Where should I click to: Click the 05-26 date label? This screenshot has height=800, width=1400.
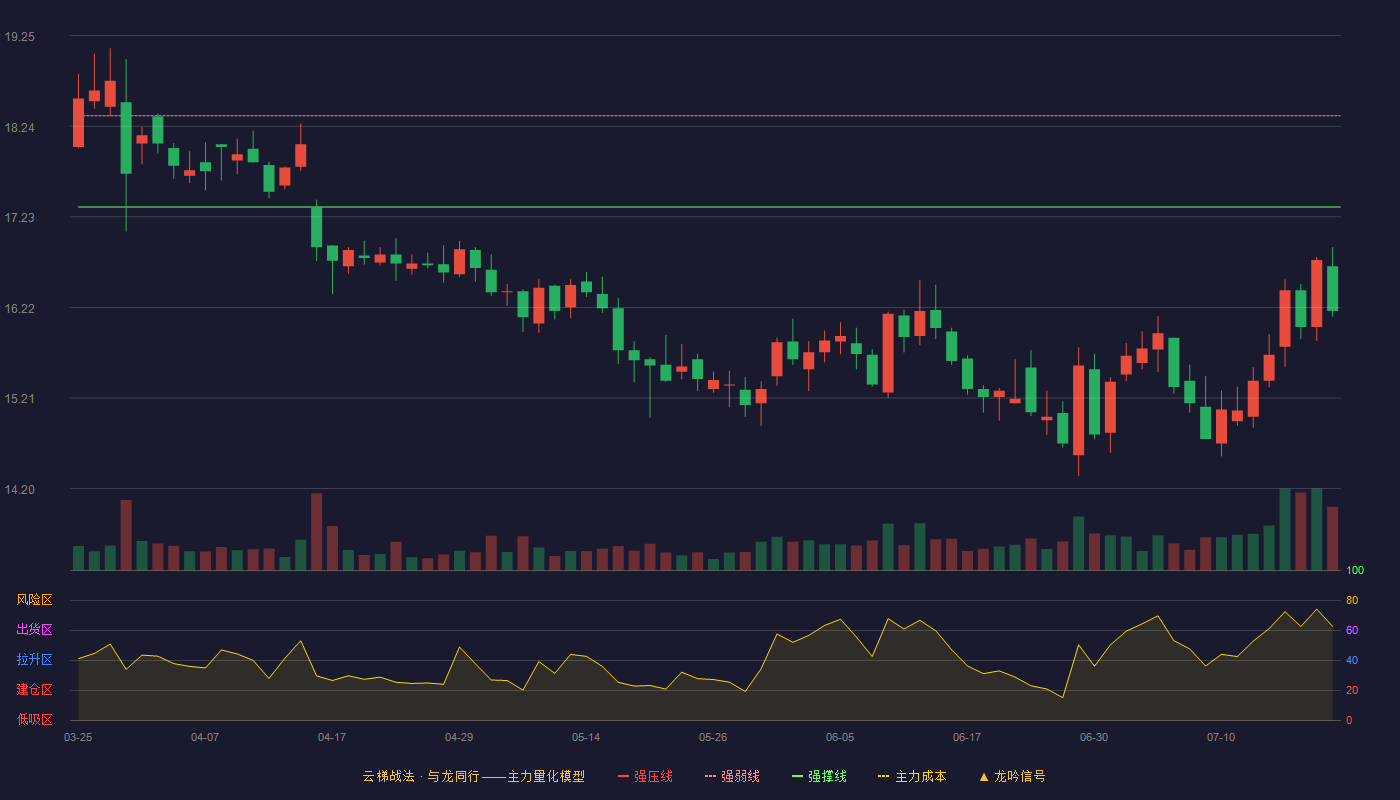pyautogui.click(x=713, y=737)
